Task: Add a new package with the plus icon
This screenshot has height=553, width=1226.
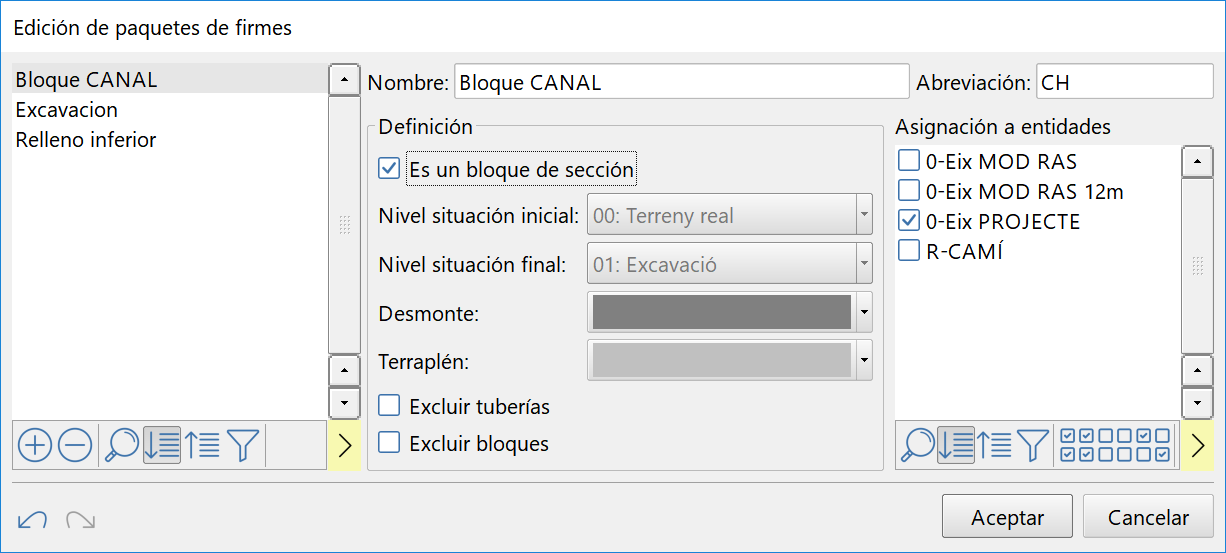Action: click(x=35, y=445)
